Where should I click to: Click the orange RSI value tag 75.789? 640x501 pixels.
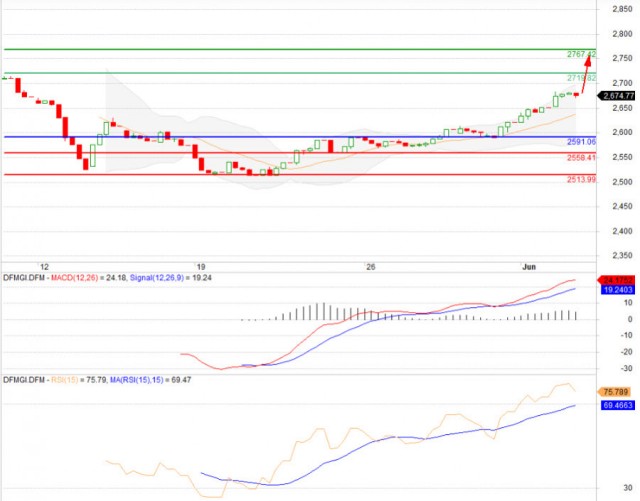pos(617,392)
